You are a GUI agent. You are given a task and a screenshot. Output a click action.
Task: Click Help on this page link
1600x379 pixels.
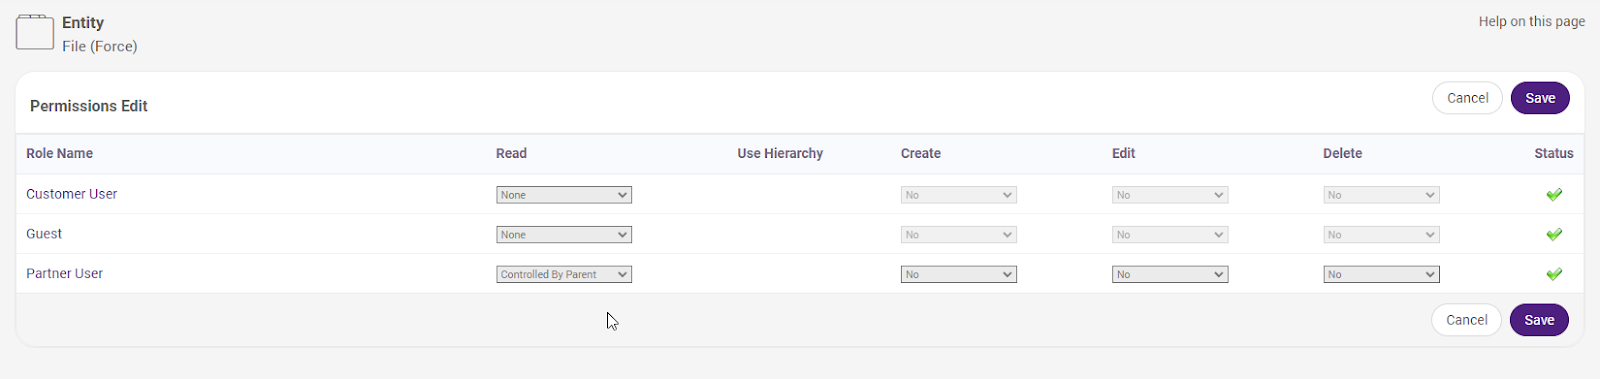1532,21
